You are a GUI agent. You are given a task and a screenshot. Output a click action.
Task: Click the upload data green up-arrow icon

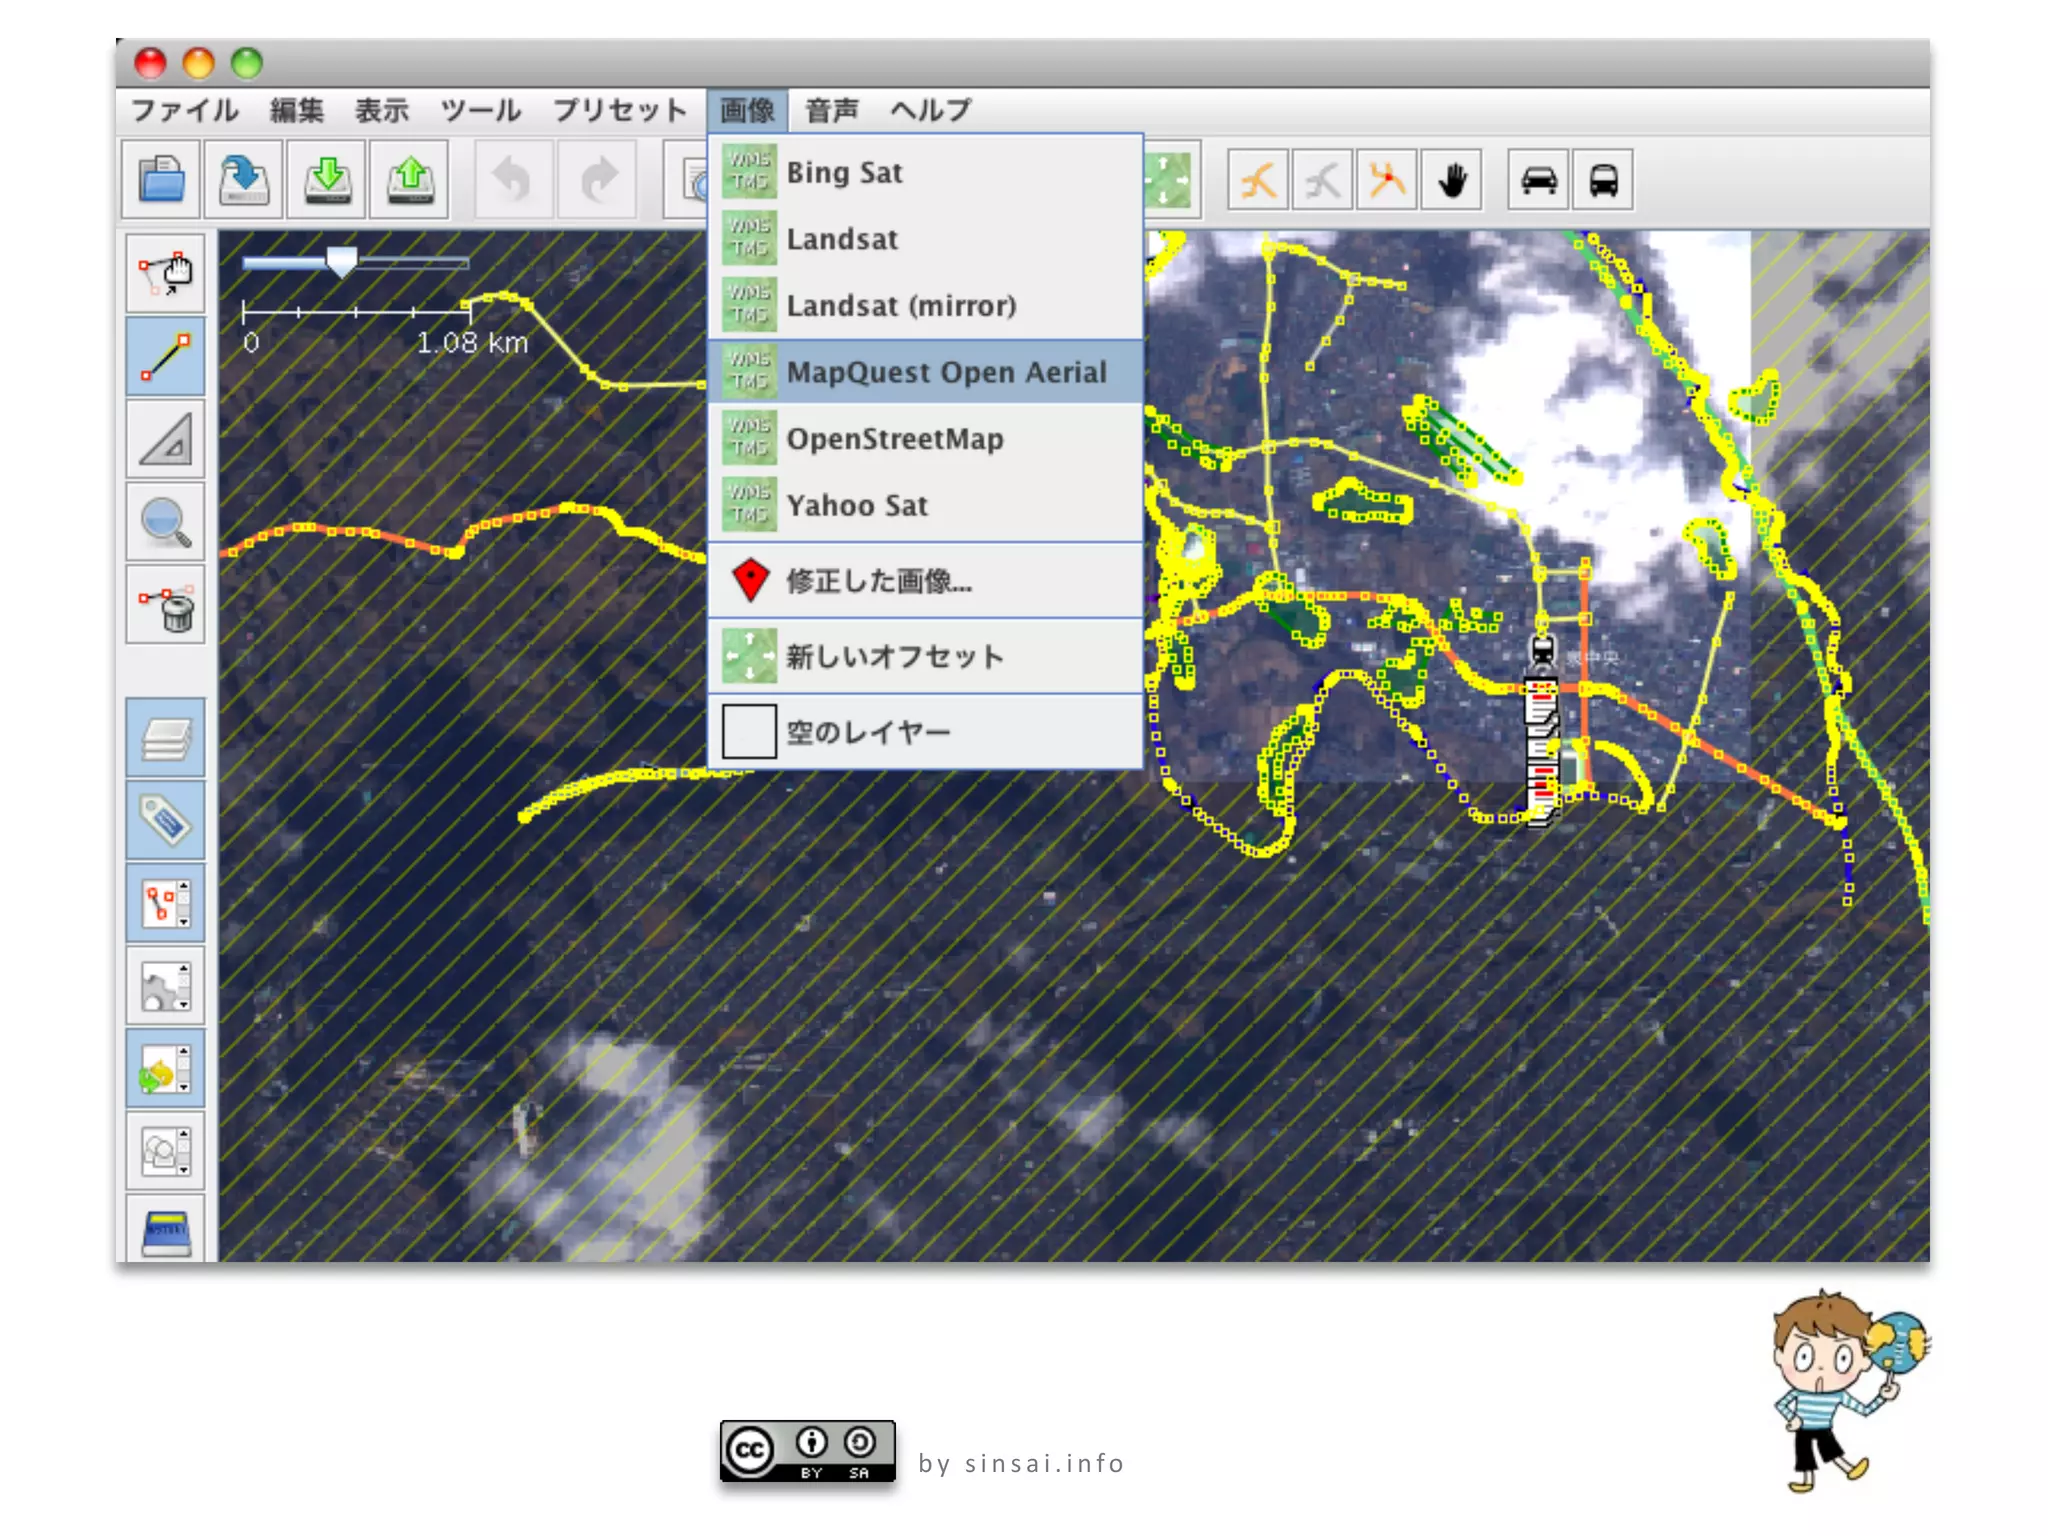(410, 180)
